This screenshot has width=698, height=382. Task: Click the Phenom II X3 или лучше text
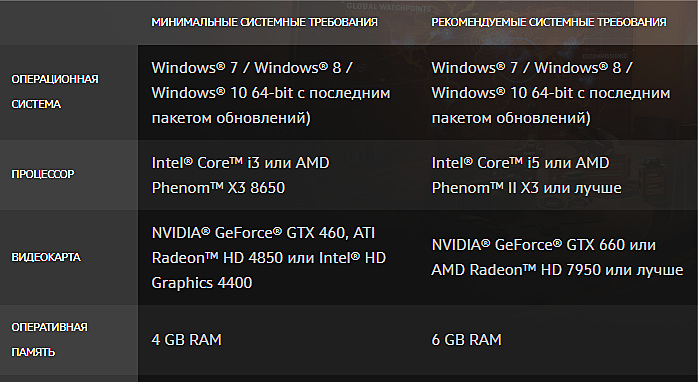click(x=527, y=188)
